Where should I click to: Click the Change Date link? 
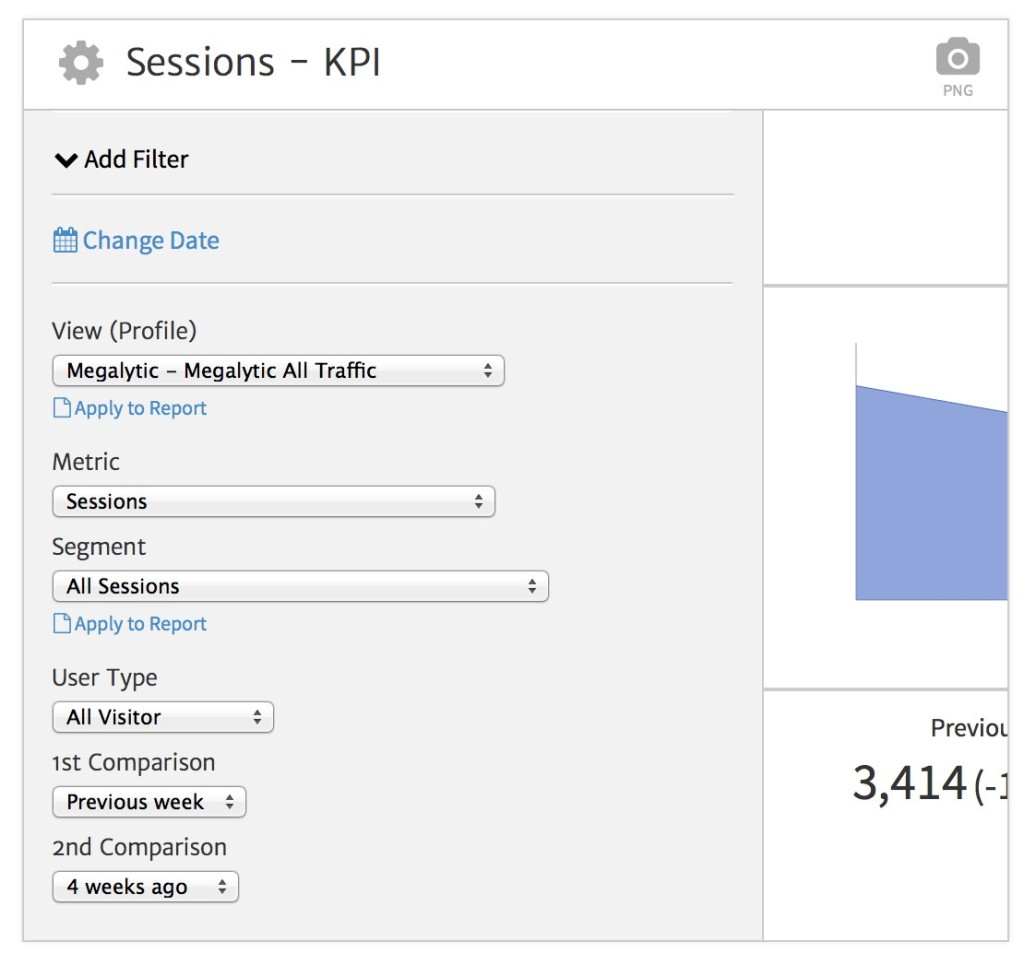pos(150,239)
